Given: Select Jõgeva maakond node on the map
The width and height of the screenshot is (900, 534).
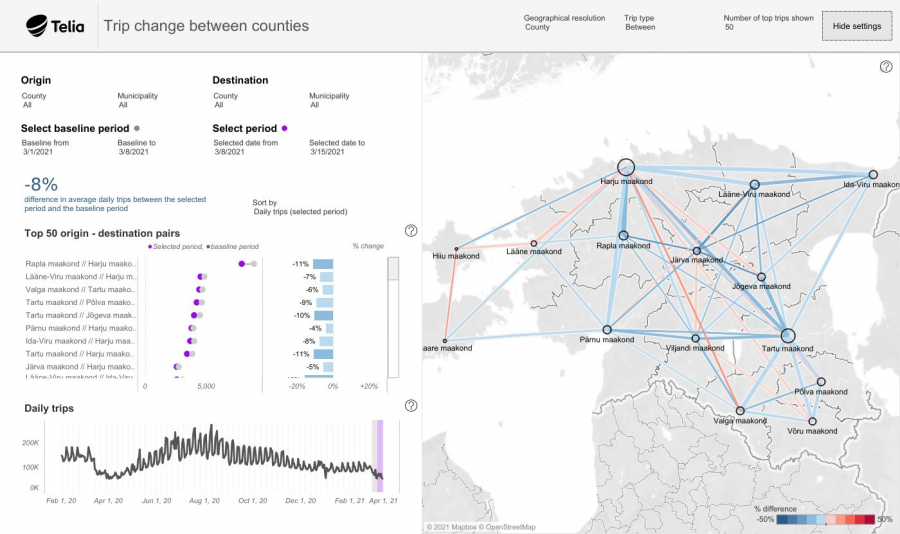Looking at the screenshot, I should [x=761, y=277].
